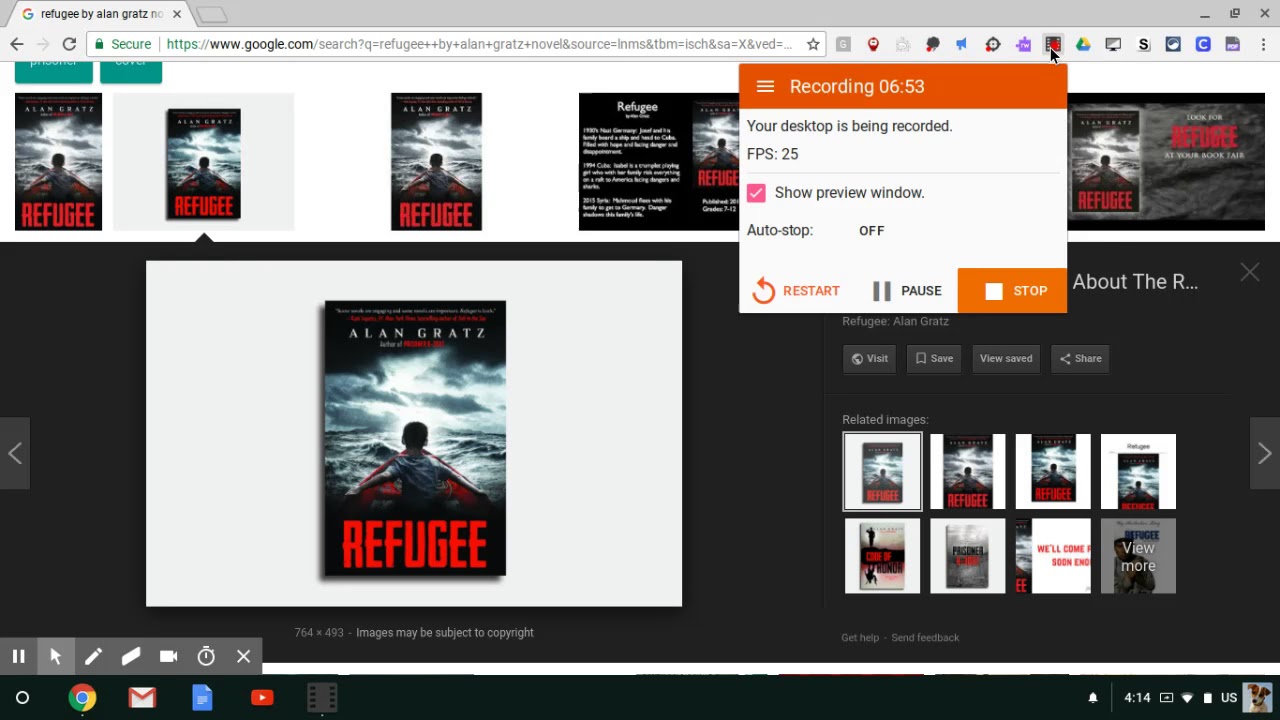Viewport: 1280px width, 720px height.
Task: Select the pen drawing tool
Action: click(93, 656)
